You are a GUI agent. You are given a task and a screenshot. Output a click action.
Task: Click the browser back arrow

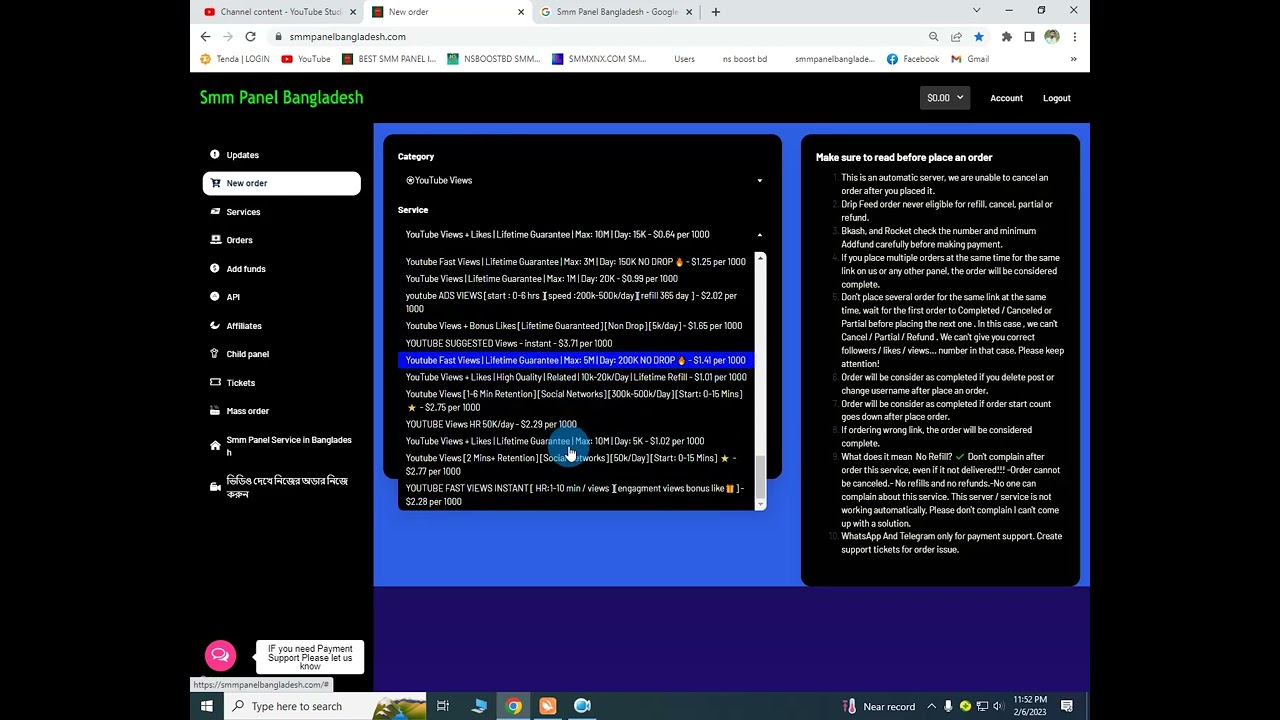click(206, 37)
